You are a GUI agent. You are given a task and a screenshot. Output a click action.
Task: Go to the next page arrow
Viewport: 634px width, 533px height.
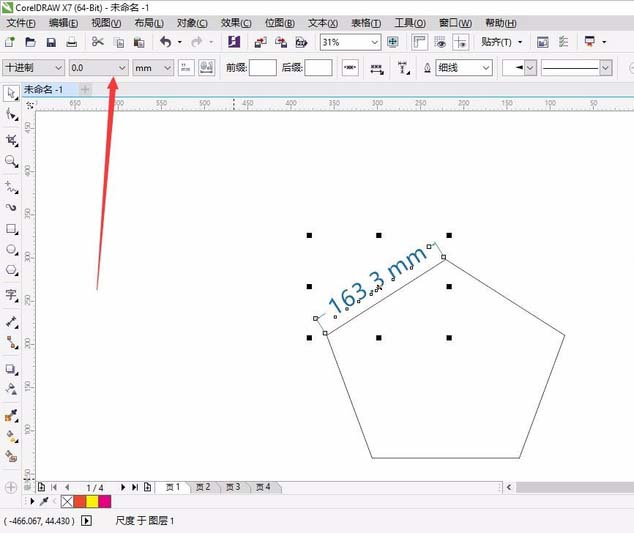point(123,487)
